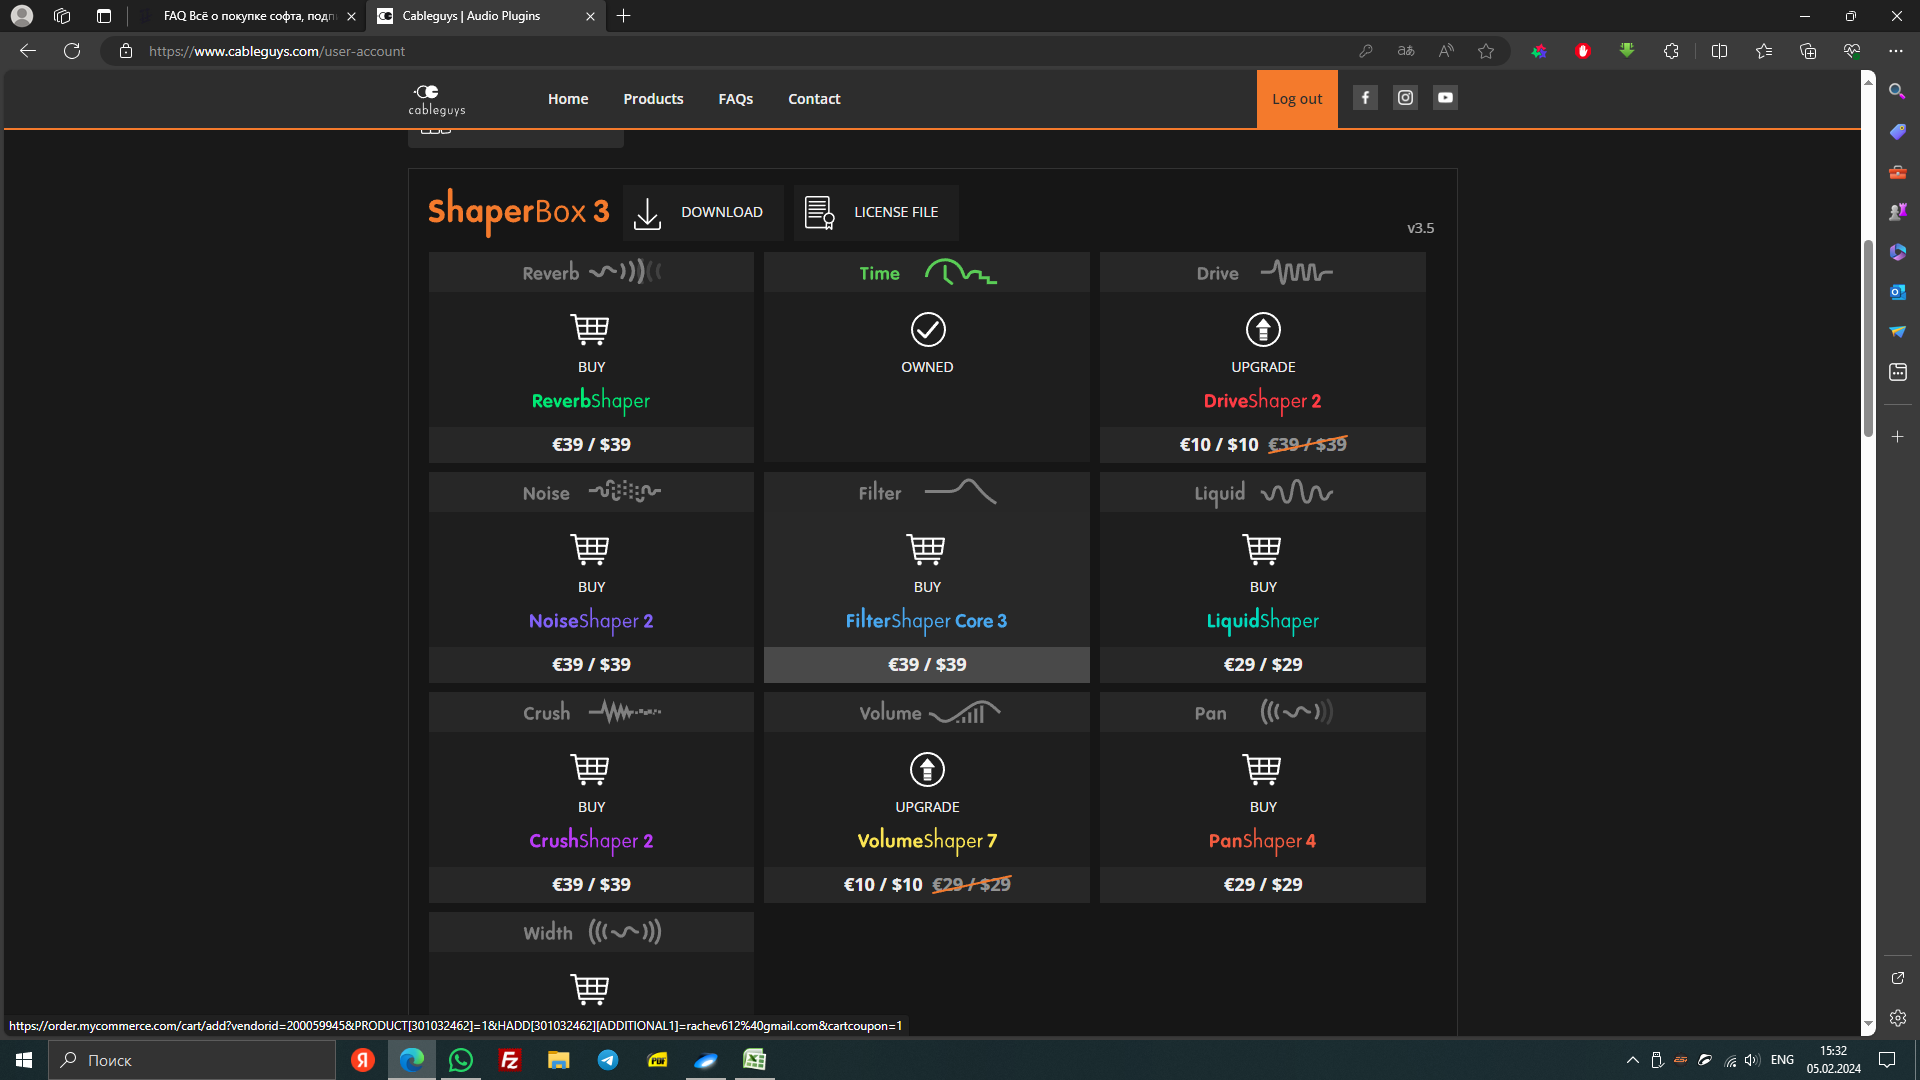Open the Home menu item

click(568, 99)
